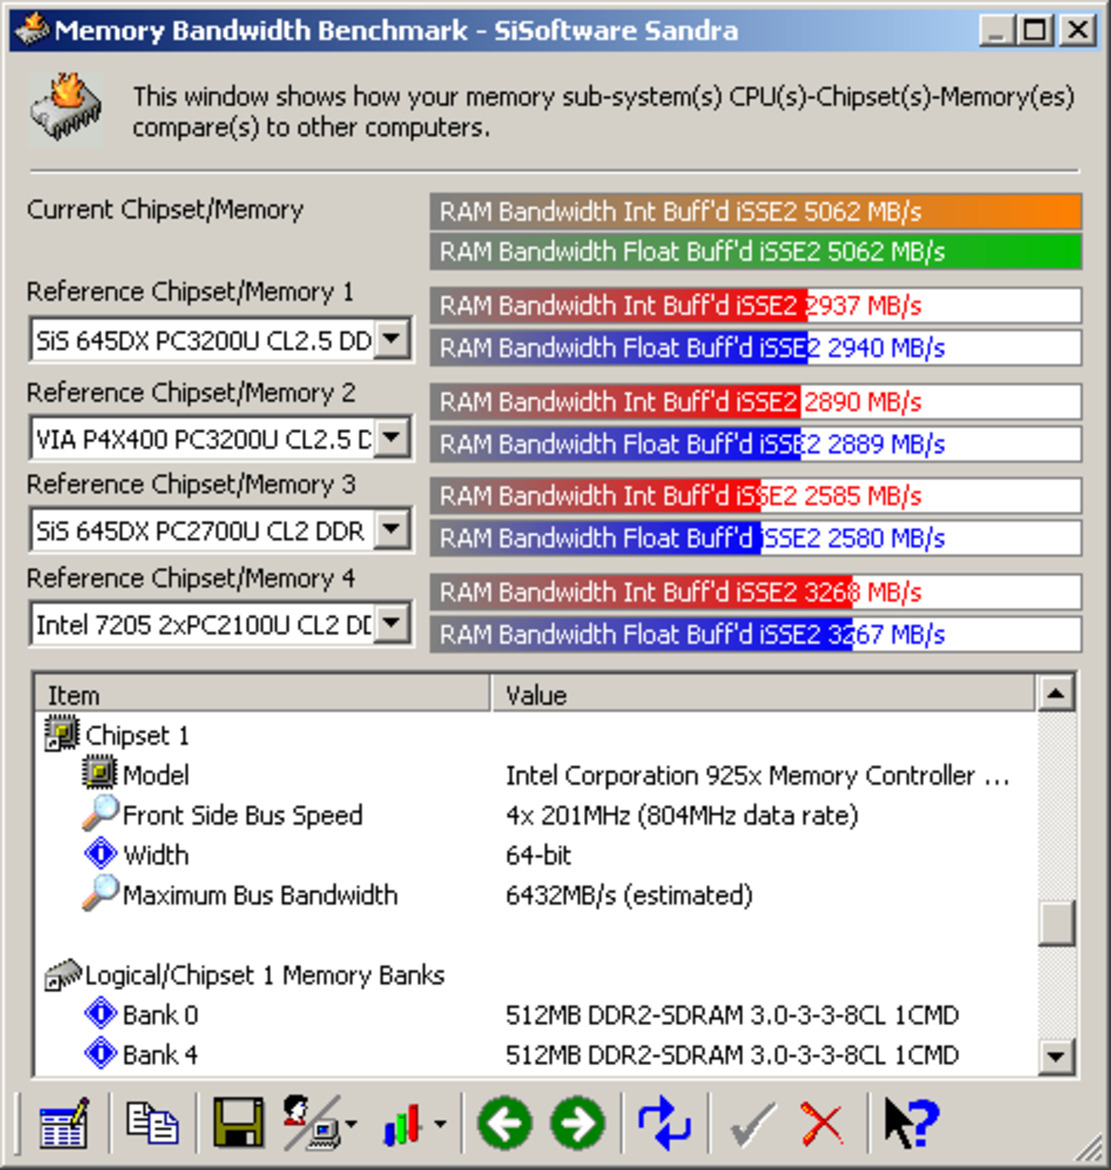Open Reference Chipset/Memory 1 dropdown
Image resolution: width=1111 pixels, height=1170 pixels.
(x=392, y=340)
